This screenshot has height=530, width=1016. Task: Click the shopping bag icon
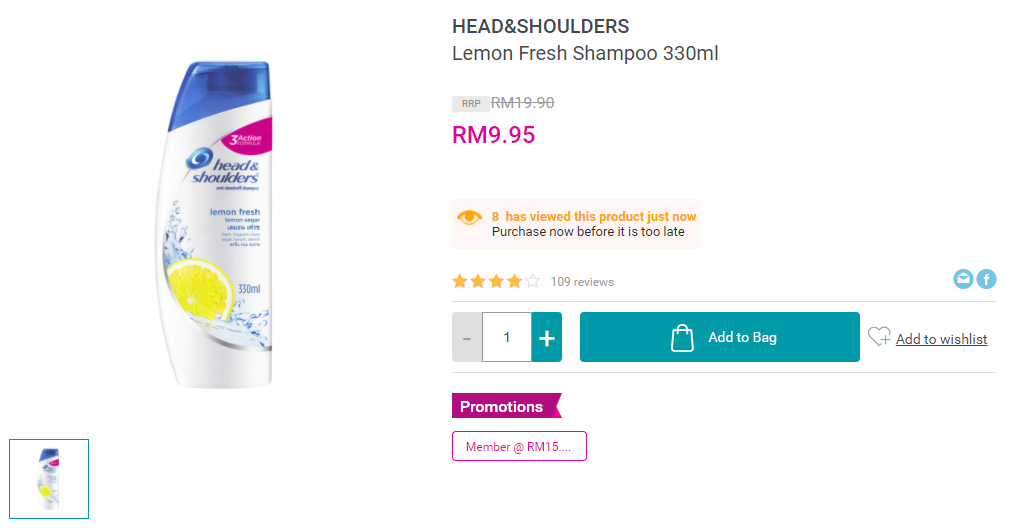pos(682,338)
